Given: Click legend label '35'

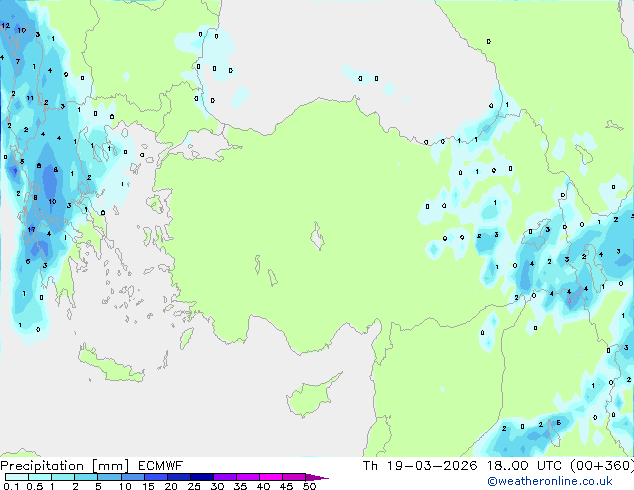Looking at the screenshot, I should (x=240, y=486).
